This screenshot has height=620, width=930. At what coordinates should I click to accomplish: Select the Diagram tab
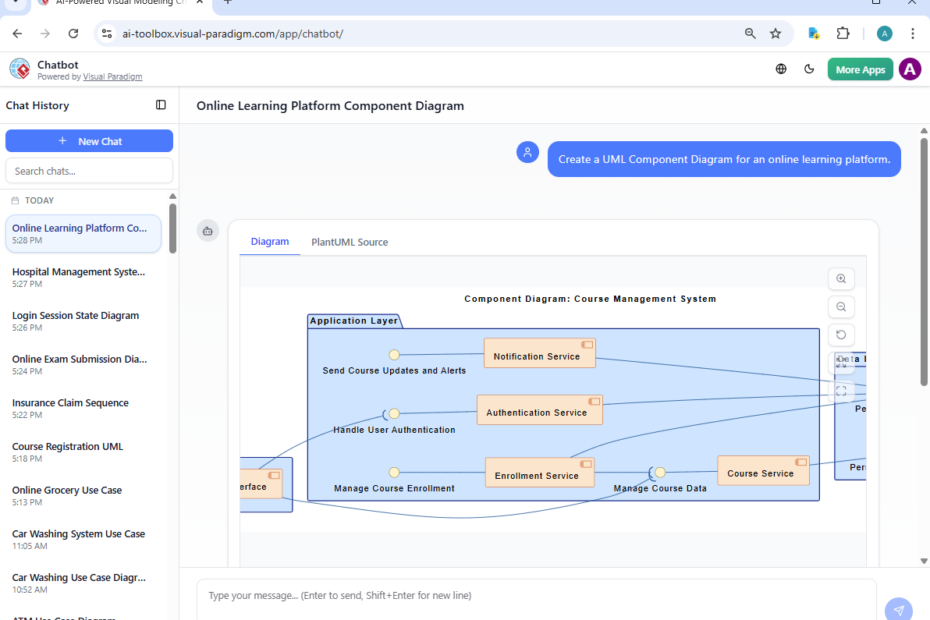269,241
